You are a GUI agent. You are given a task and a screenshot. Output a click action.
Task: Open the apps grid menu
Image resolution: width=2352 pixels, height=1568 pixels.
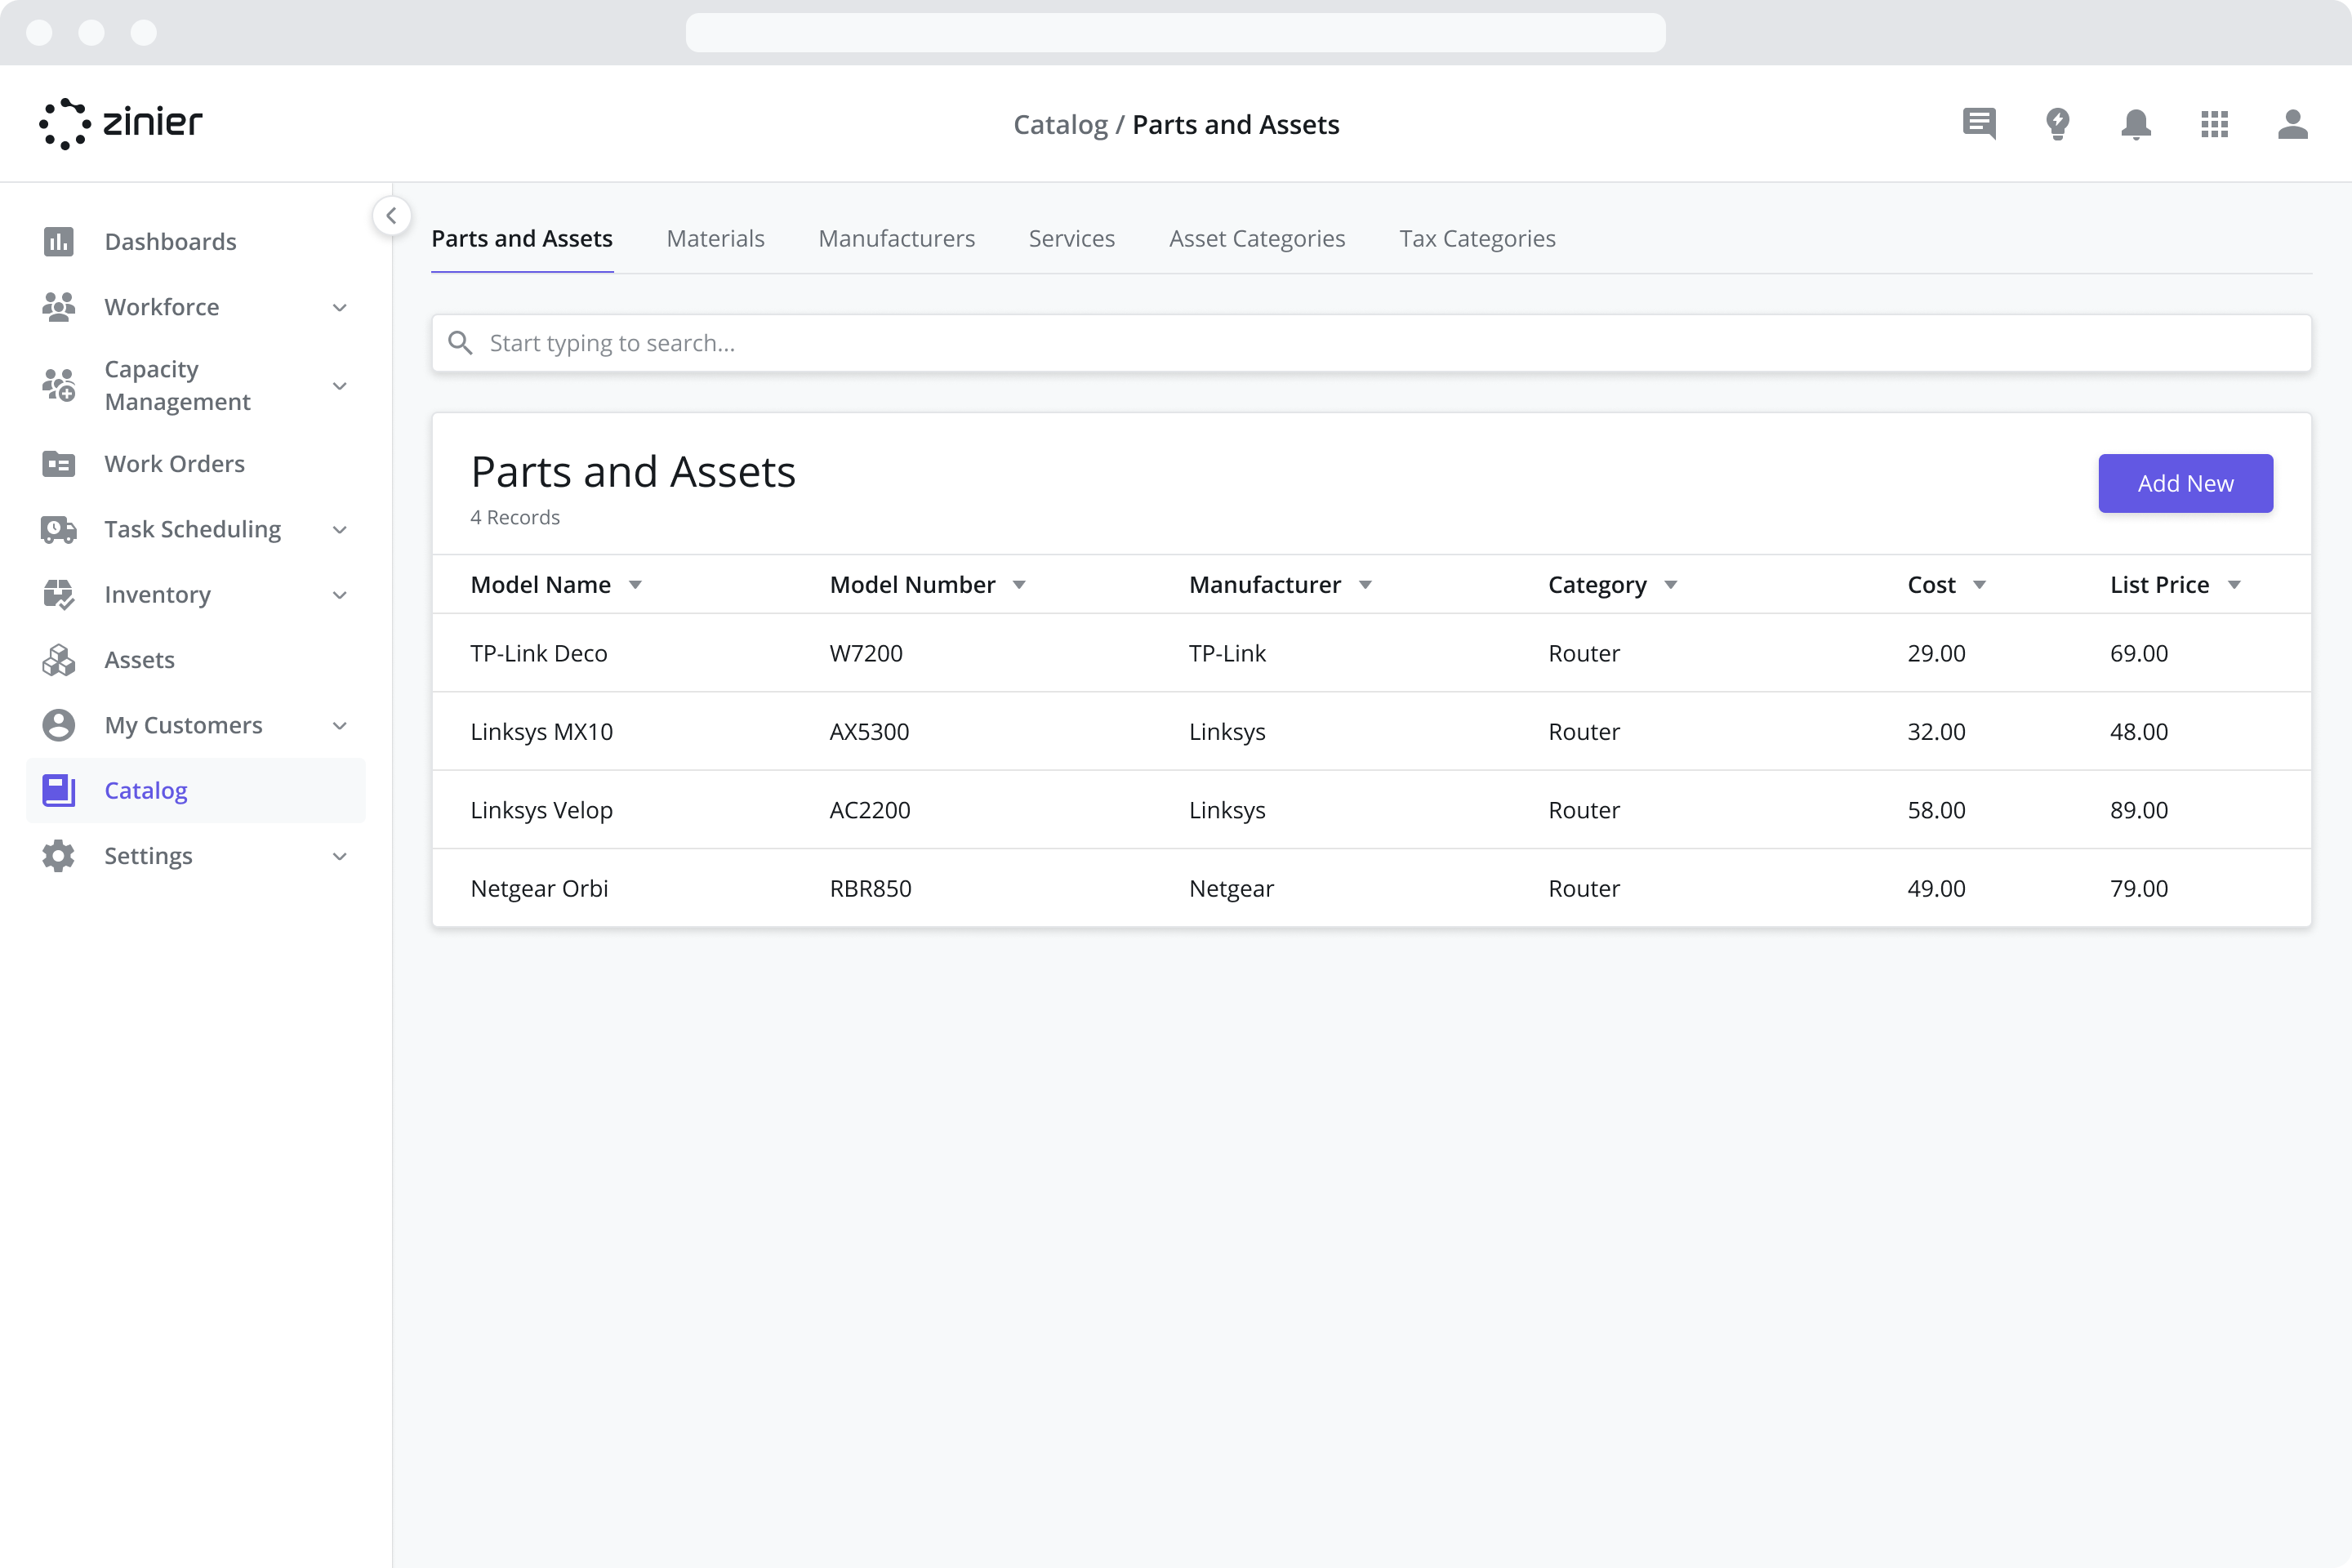[x=2214, y=124]
